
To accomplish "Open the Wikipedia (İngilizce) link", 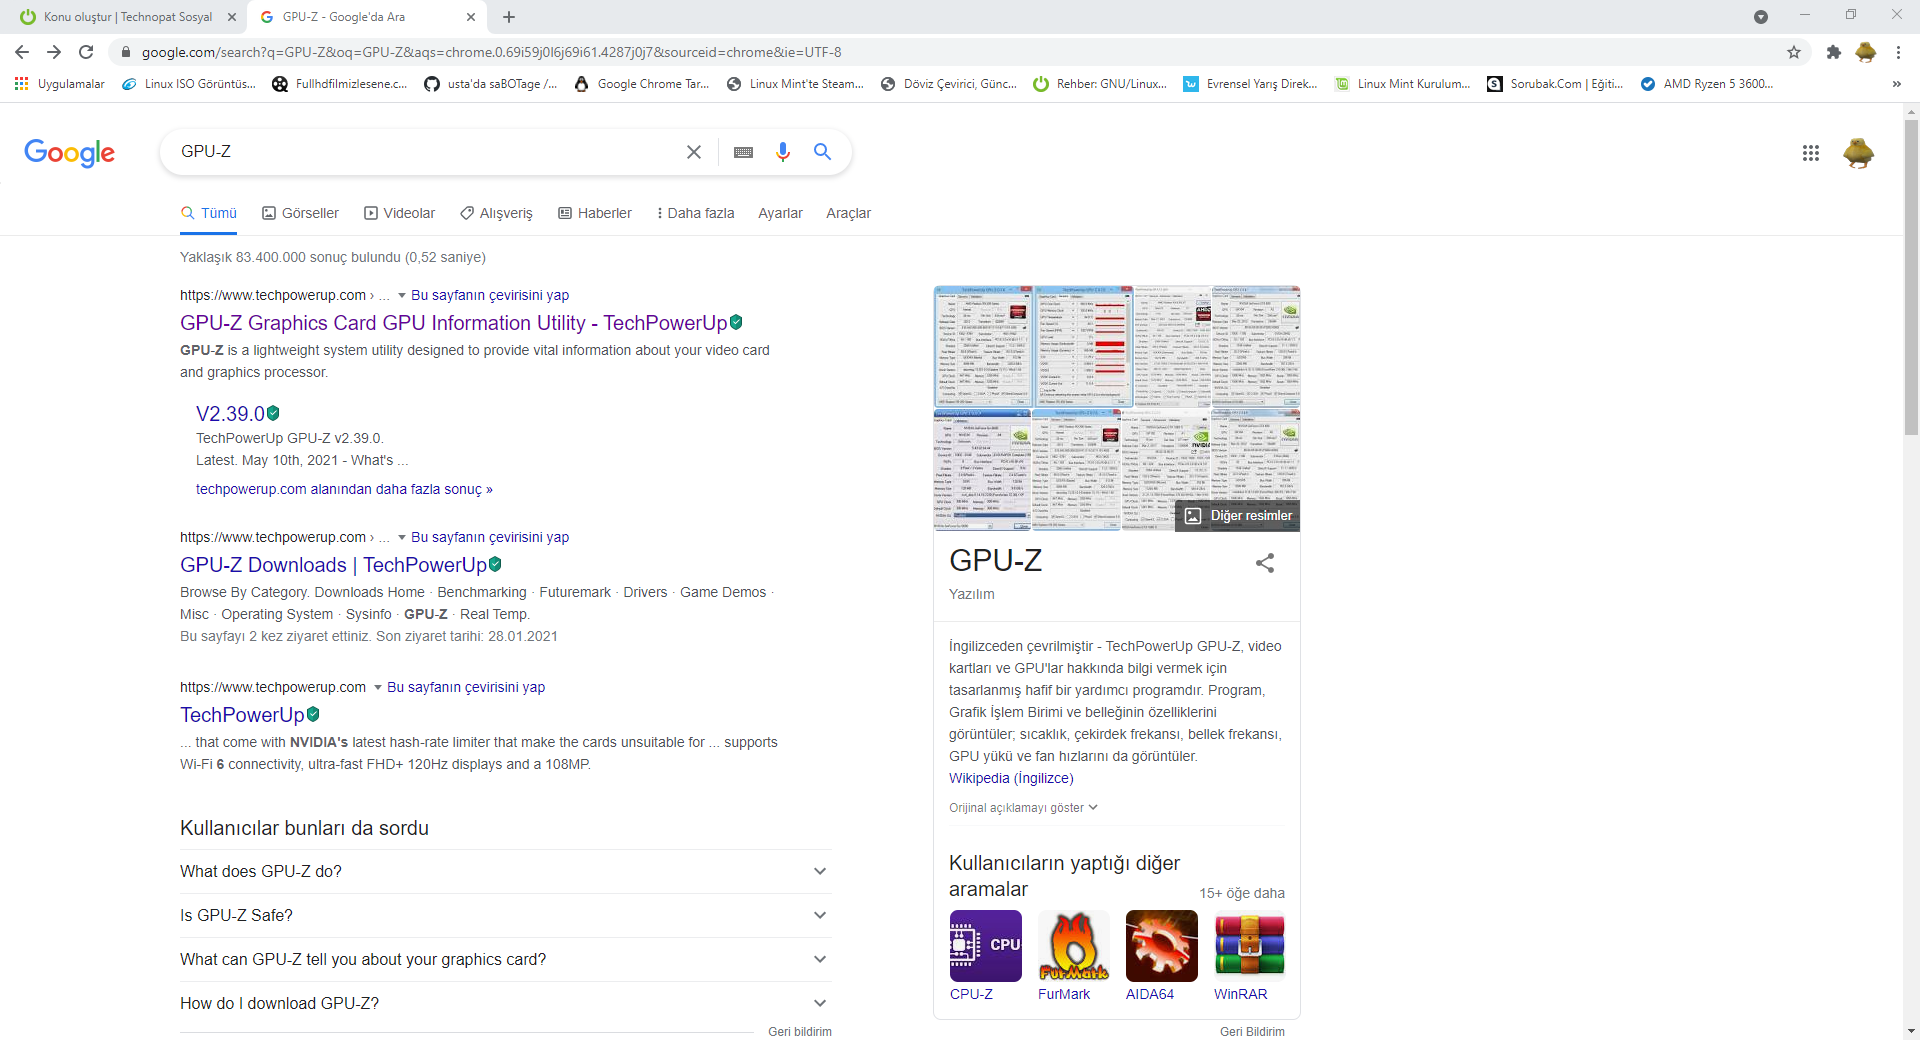I will 1011,778.
